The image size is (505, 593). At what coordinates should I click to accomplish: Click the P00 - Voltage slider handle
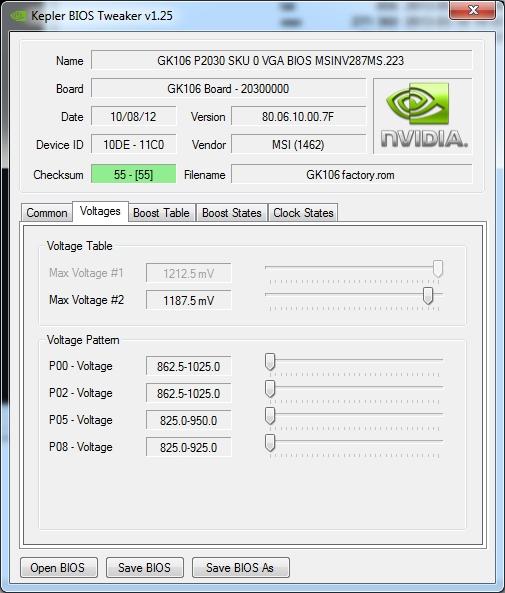(x=270, y=362)
